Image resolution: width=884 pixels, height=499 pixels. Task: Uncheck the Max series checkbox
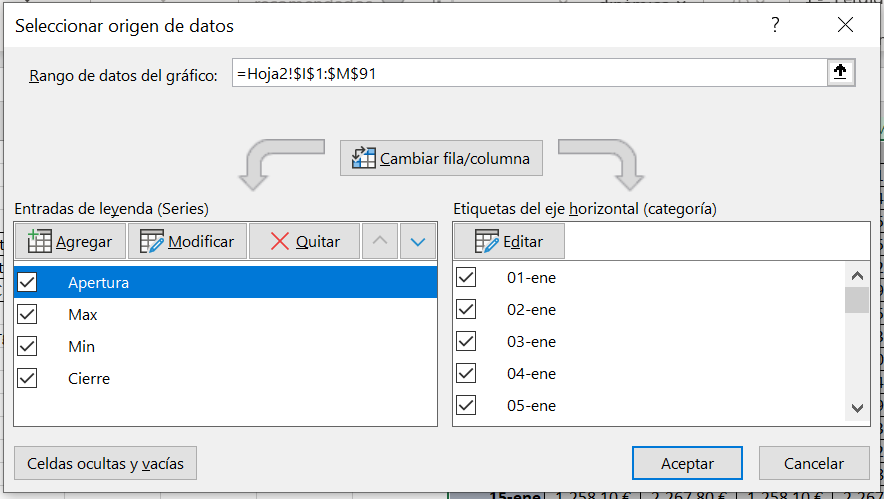(x=27, y=315)
